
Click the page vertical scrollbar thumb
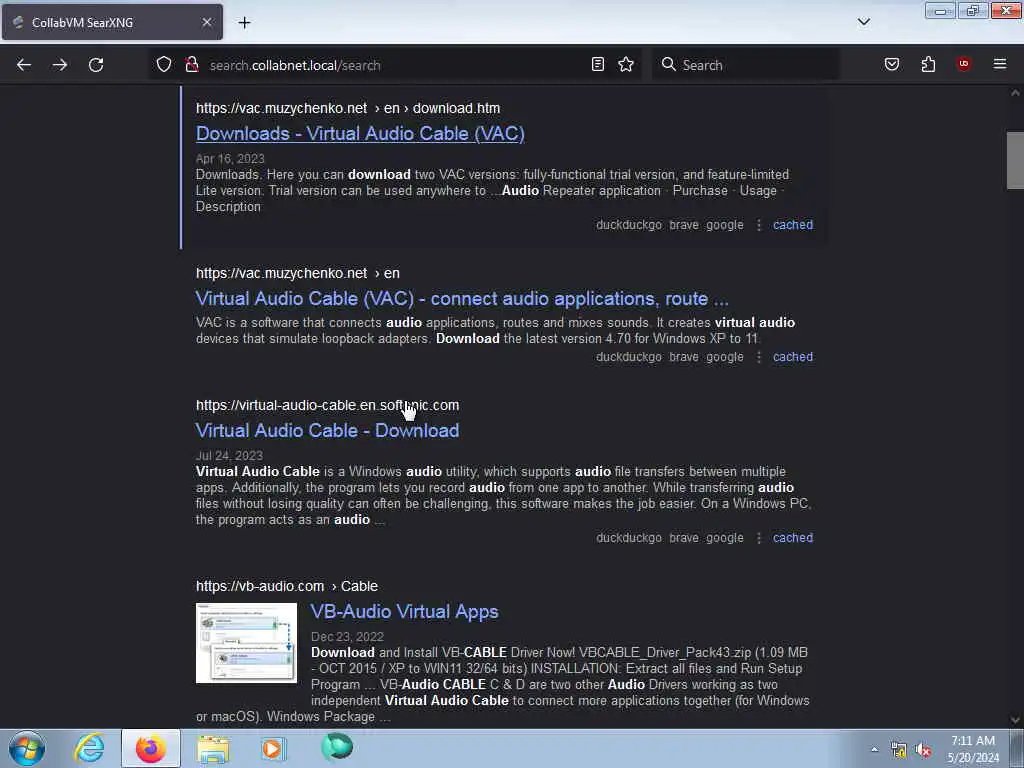click(1015, 160)
